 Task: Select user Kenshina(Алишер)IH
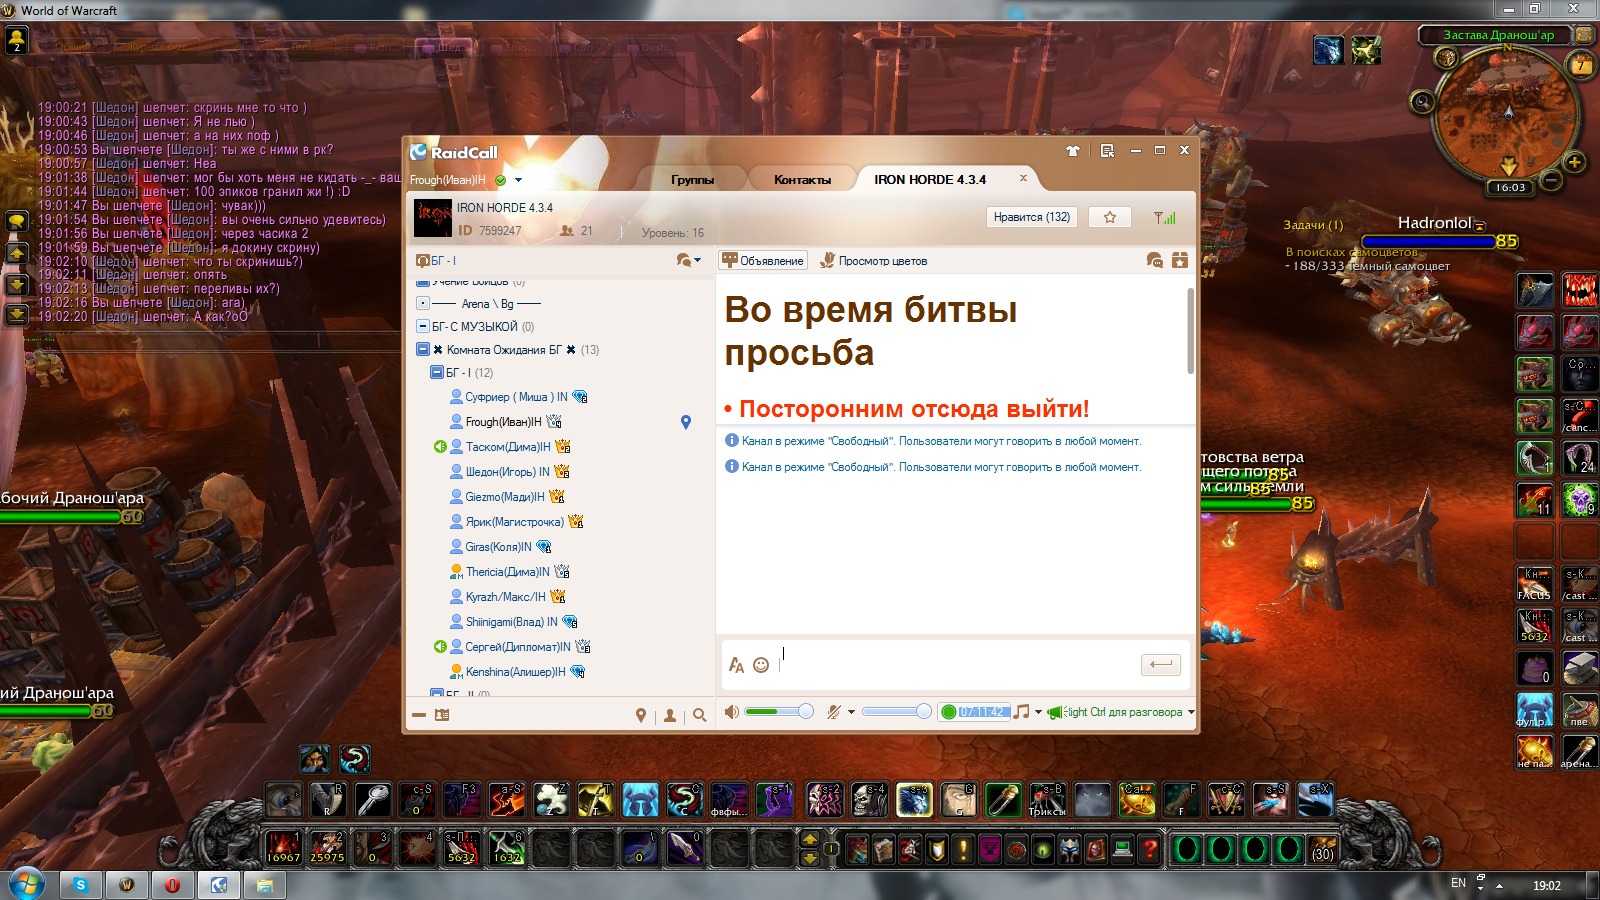[x=515, y=672]
